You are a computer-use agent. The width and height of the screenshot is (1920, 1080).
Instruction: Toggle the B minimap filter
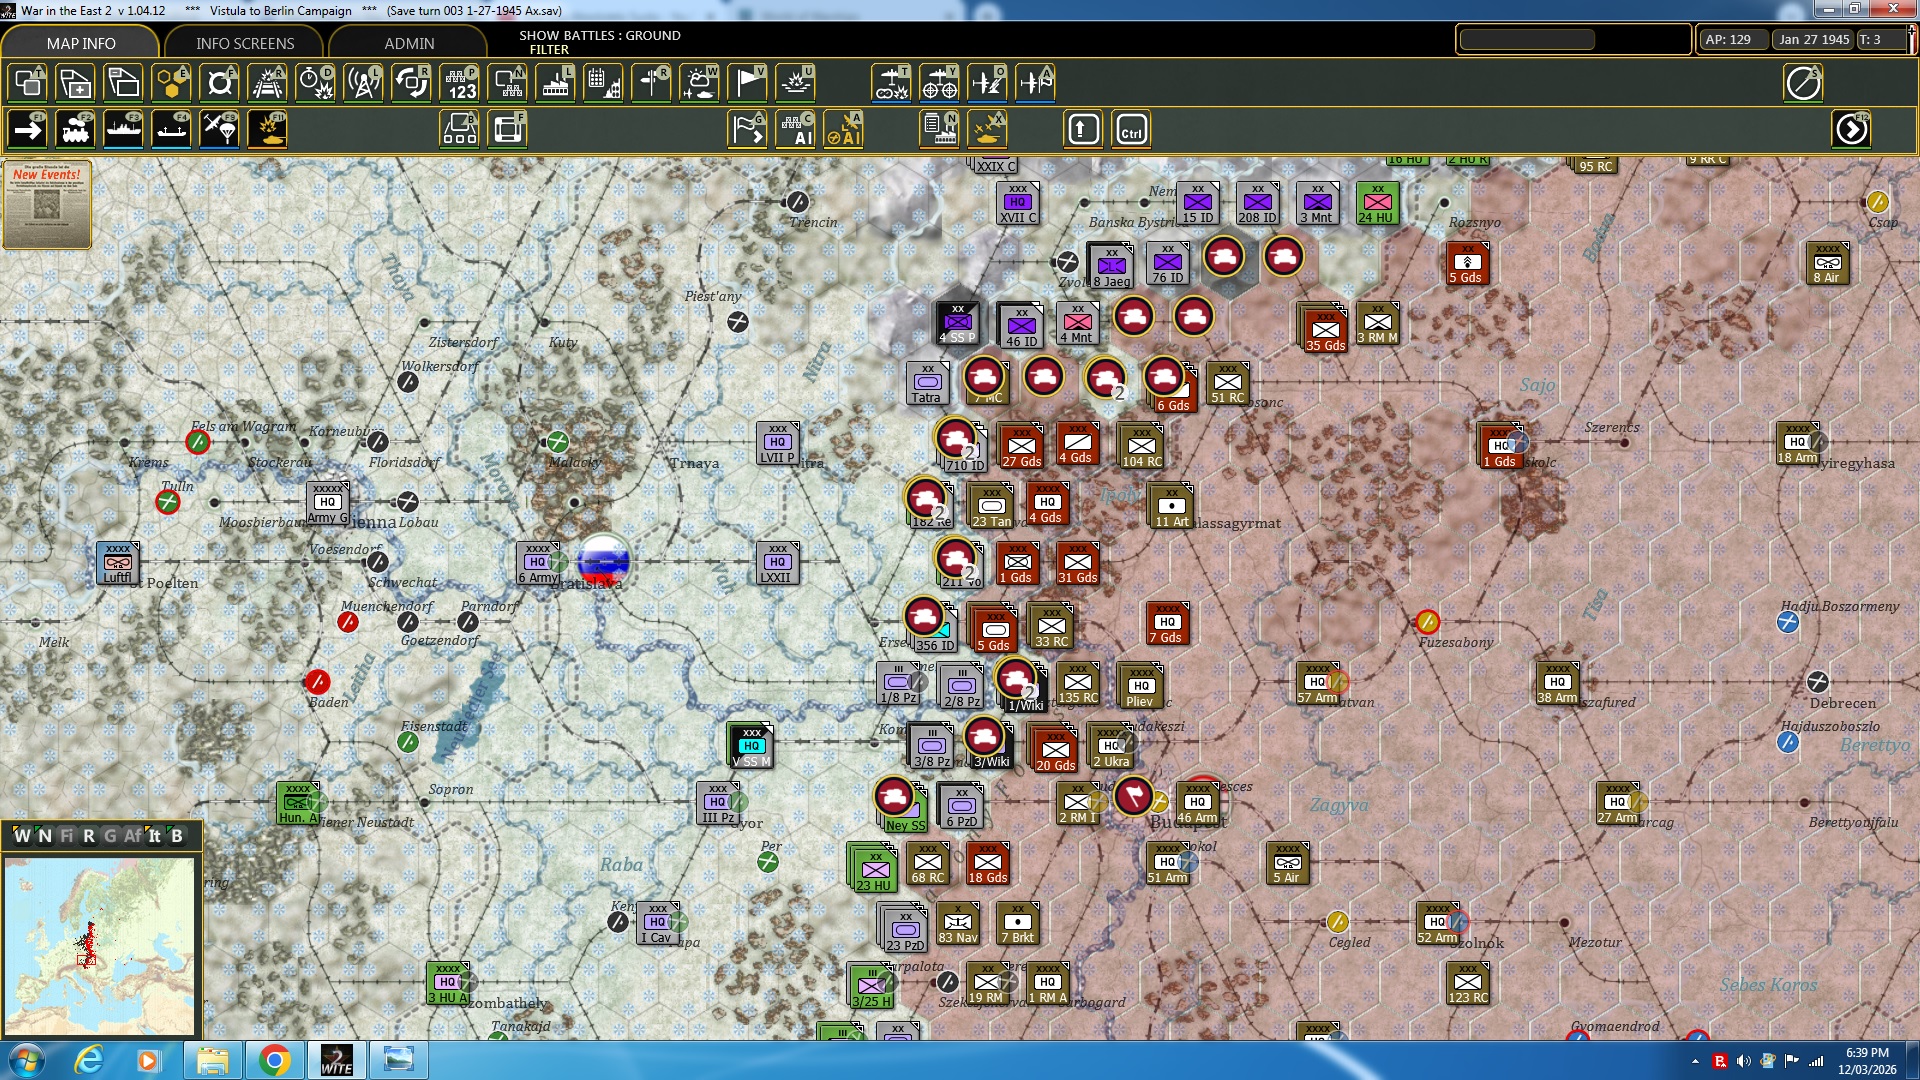177,836
